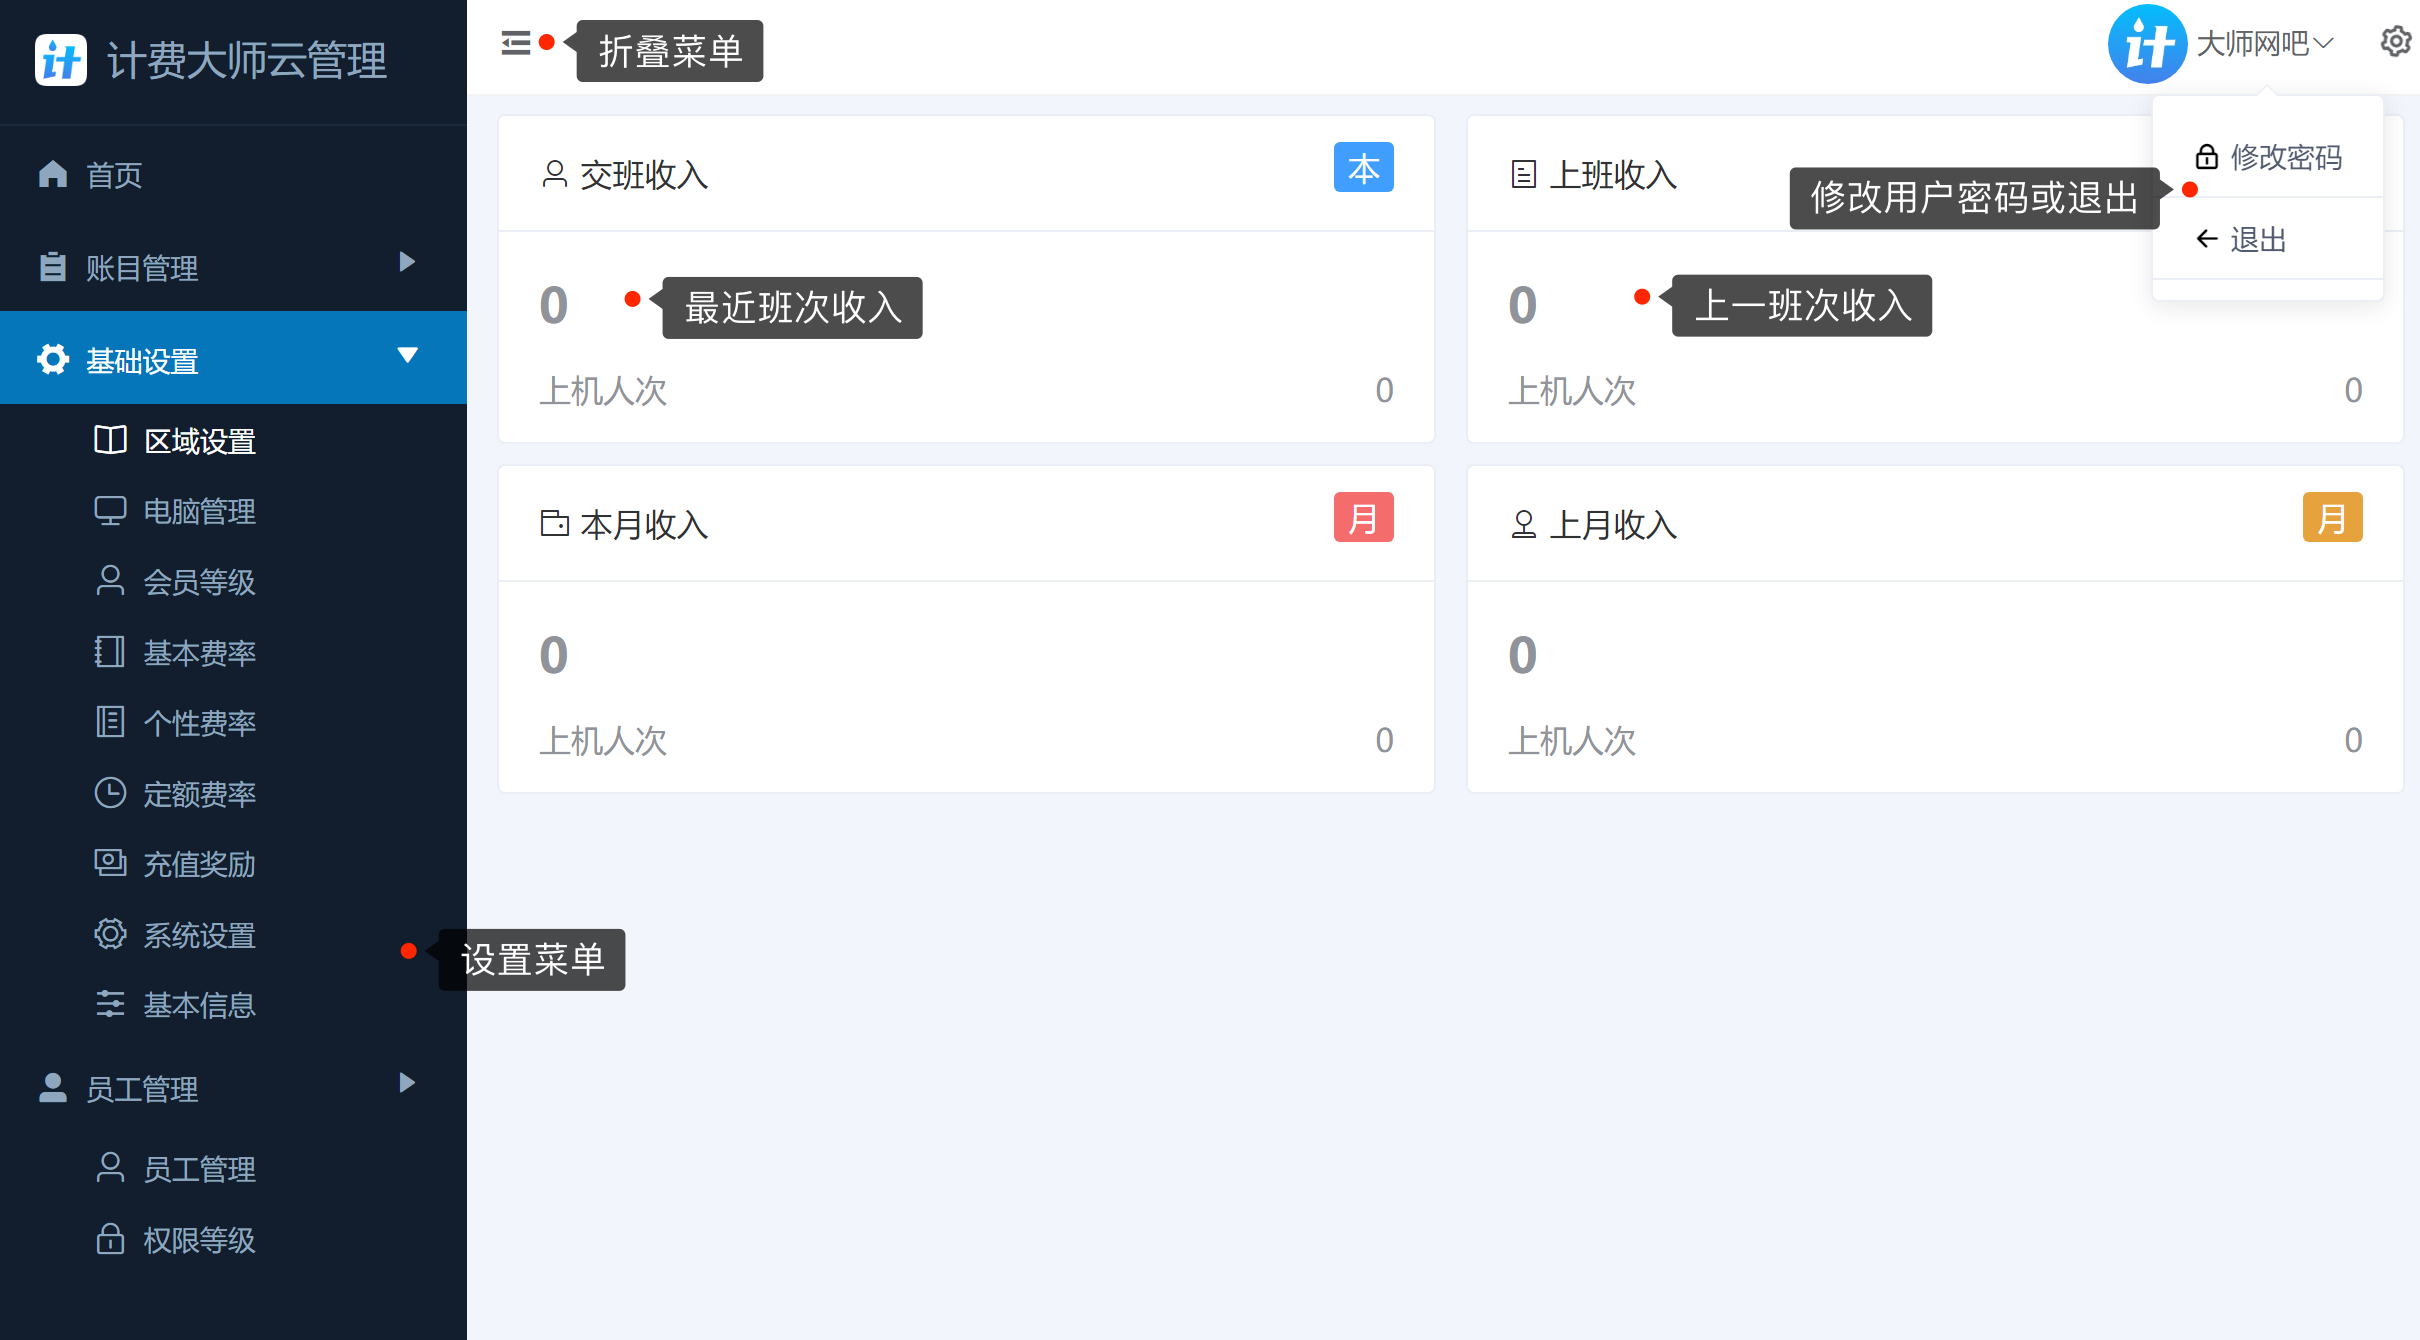Open 电脑管理 in the sidebar
2420x1340 pixels.
point(233,510)
